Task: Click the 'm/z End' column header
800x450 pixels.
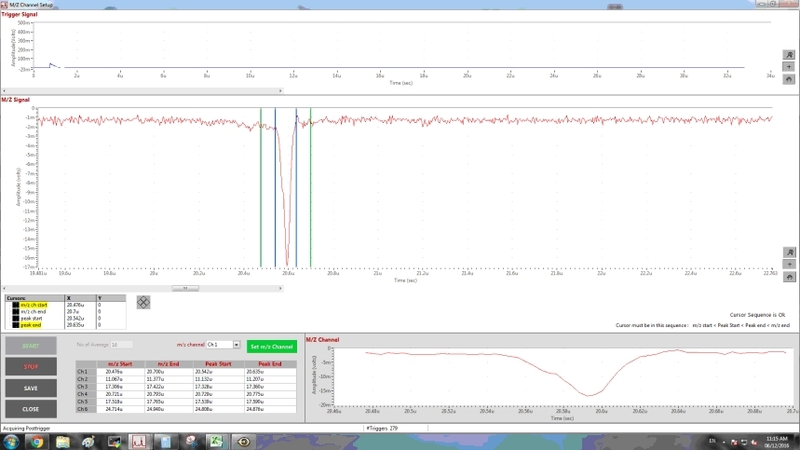Action: tap(169, 364)
